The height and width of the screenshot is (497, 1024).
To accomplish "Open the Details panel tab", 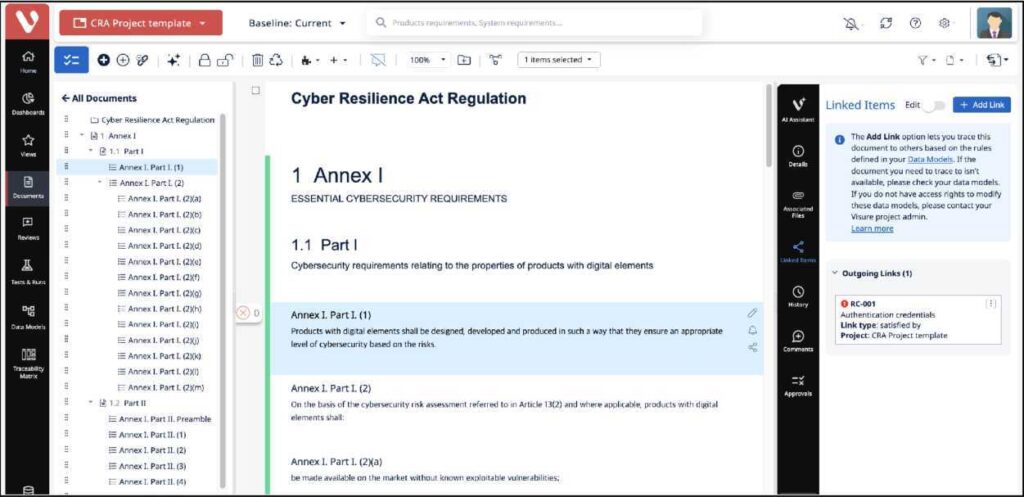I will [797, 156].
